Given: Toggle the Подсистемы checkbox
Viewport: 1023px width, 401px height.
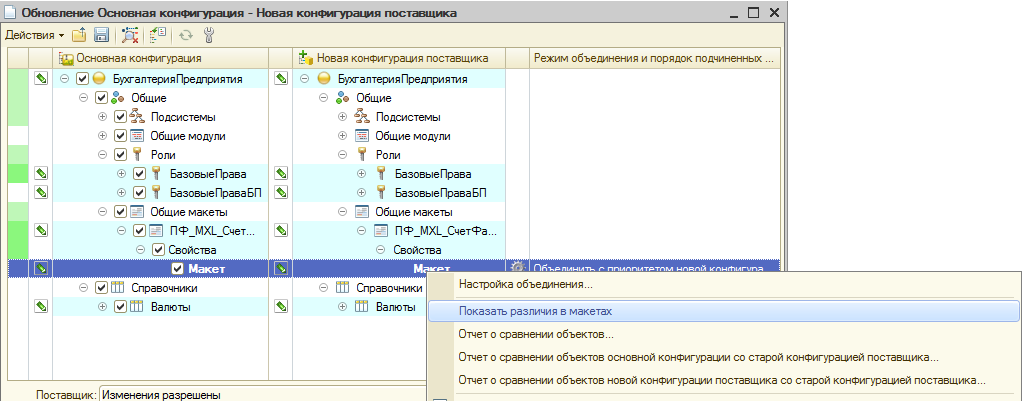Looking at the screenshot, I should coord(120,117).
